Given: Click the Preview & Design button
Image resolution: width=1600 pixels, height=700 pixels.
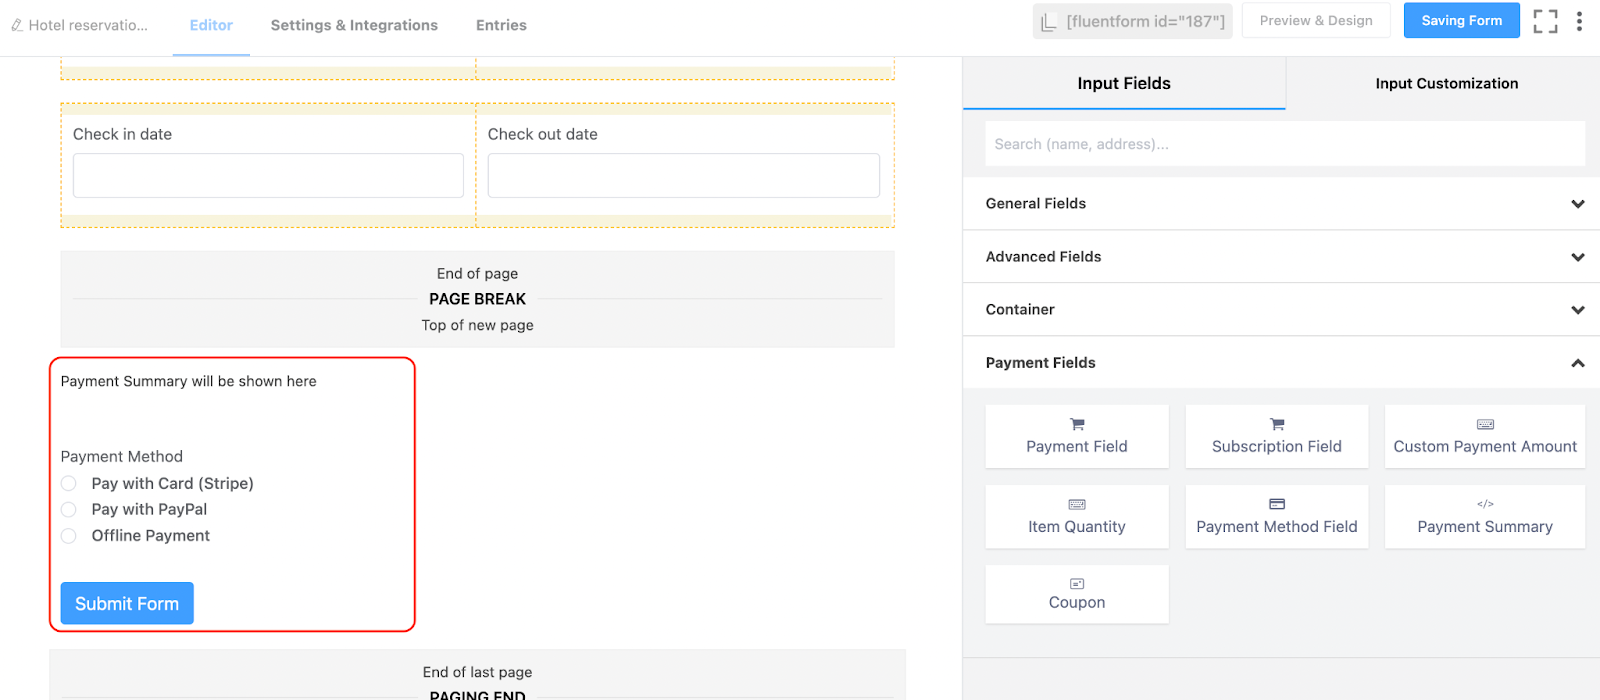Looking at the screenshot, I should click(x=1315, y=21).
